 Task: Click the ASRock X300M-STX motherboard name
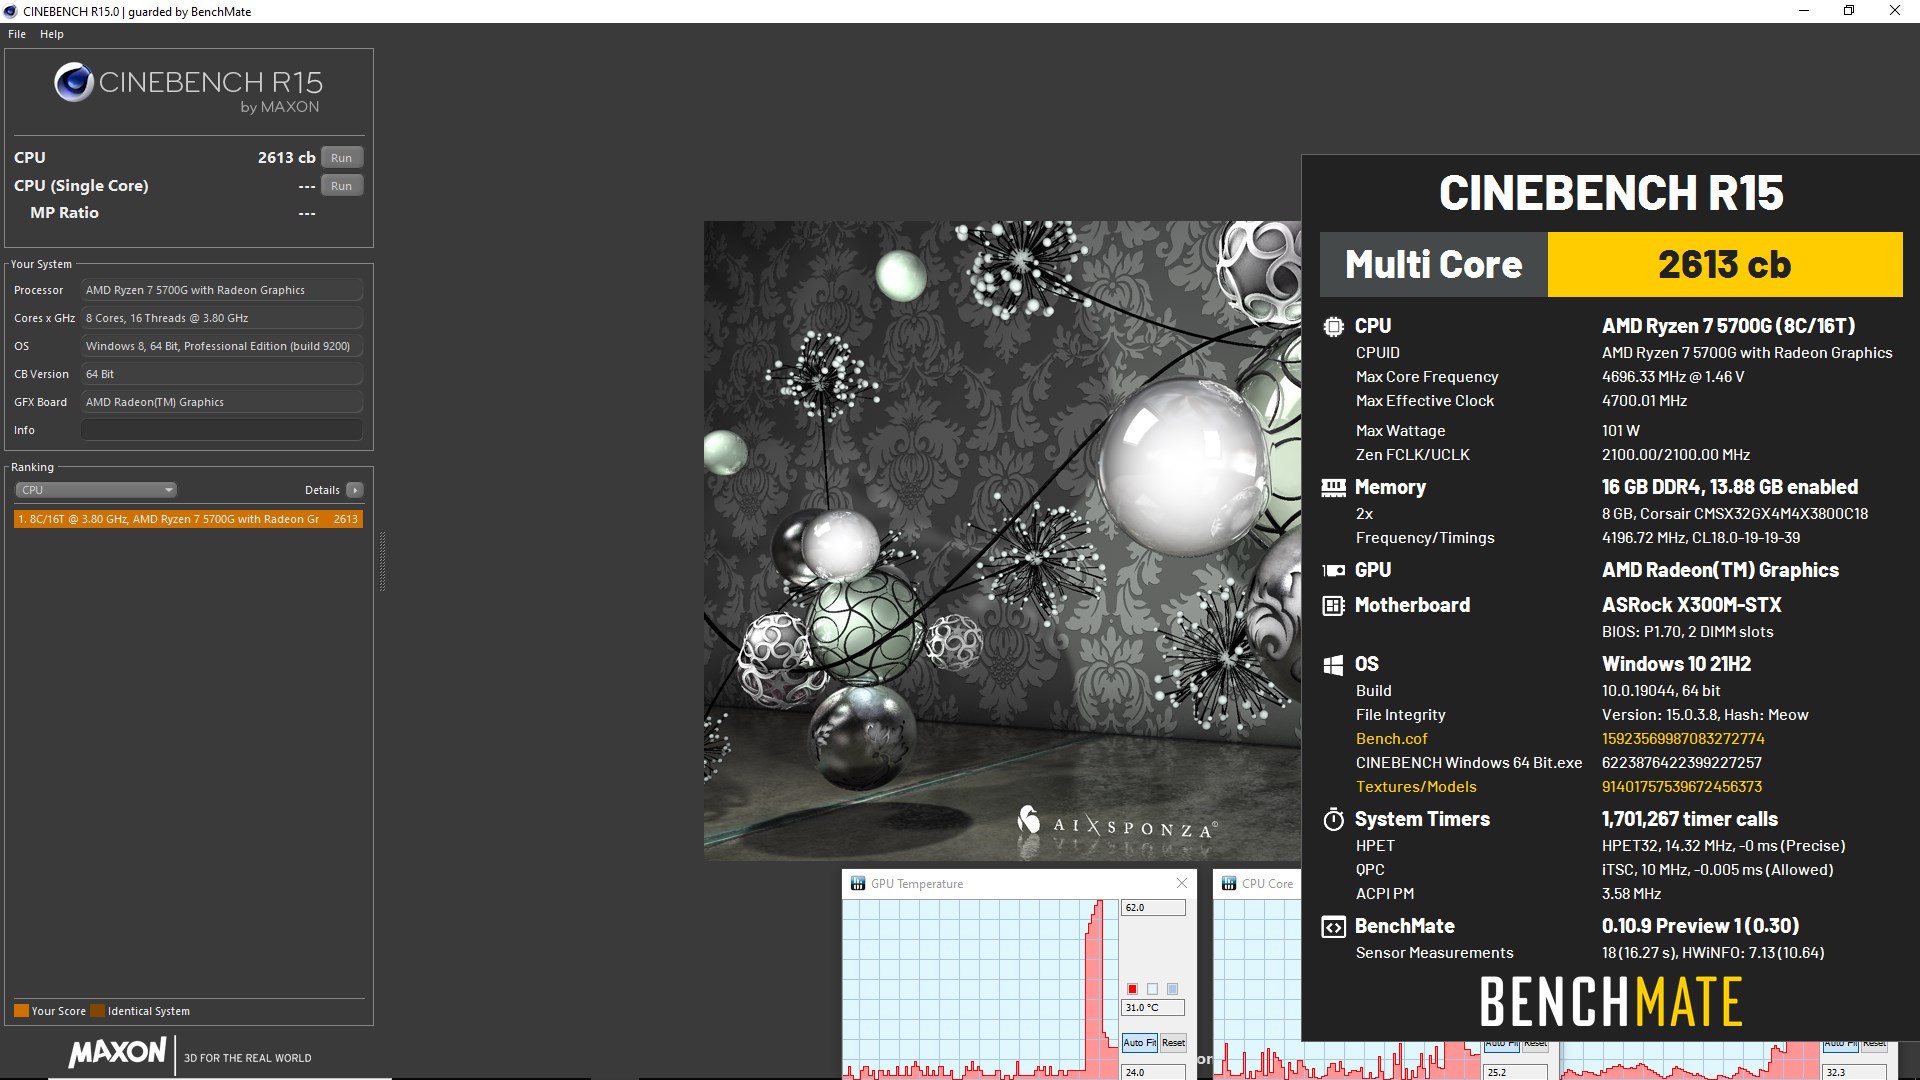(x=1691, y=605)
